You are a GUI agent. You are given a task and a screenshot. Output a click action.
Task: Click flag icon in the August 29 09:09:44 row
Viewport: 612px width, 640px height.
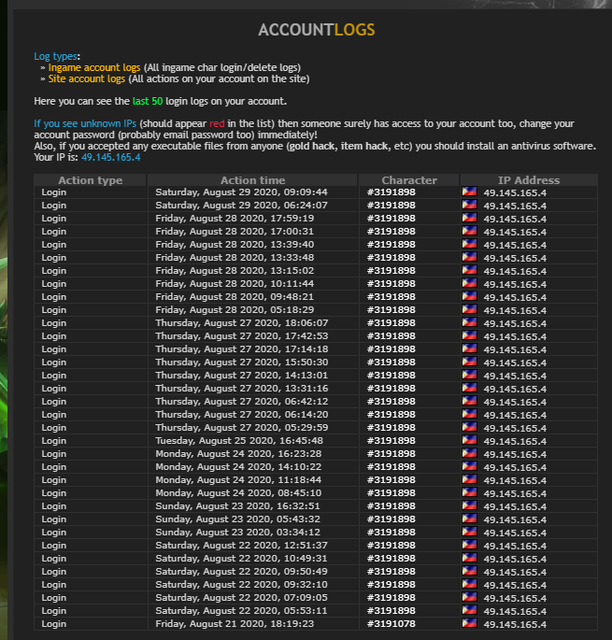click(x=469, y=191)
